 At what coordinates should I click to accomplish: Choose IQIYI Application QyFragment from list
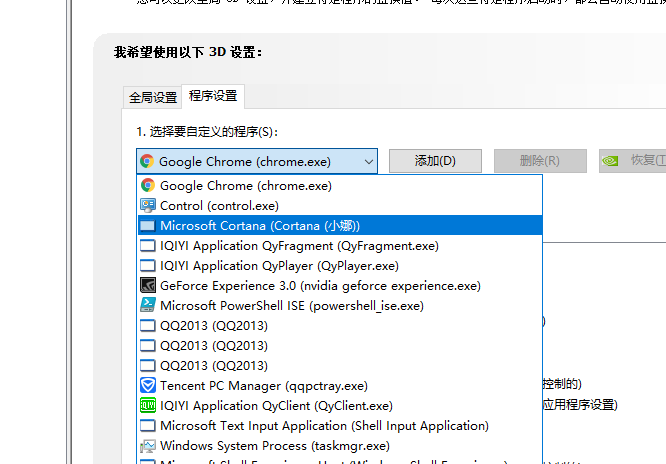(x=299, y=245)
